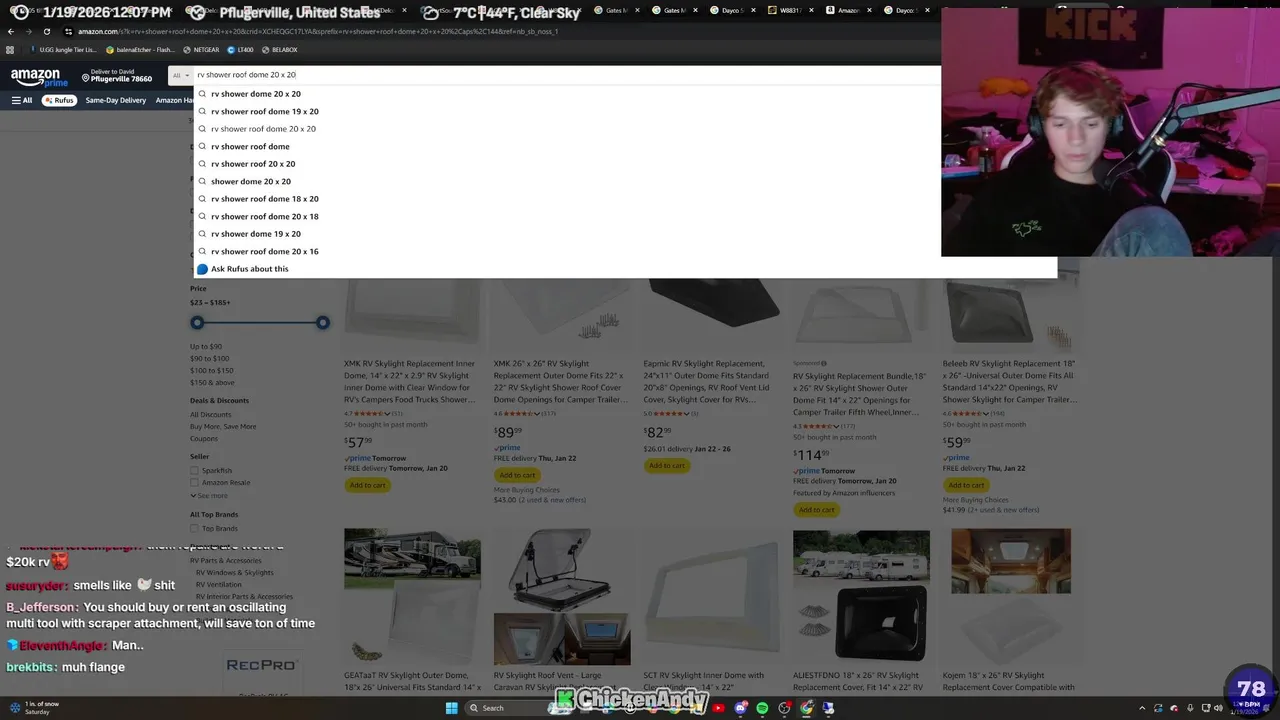Open Kojem skylight product image

coord(1010,597)
